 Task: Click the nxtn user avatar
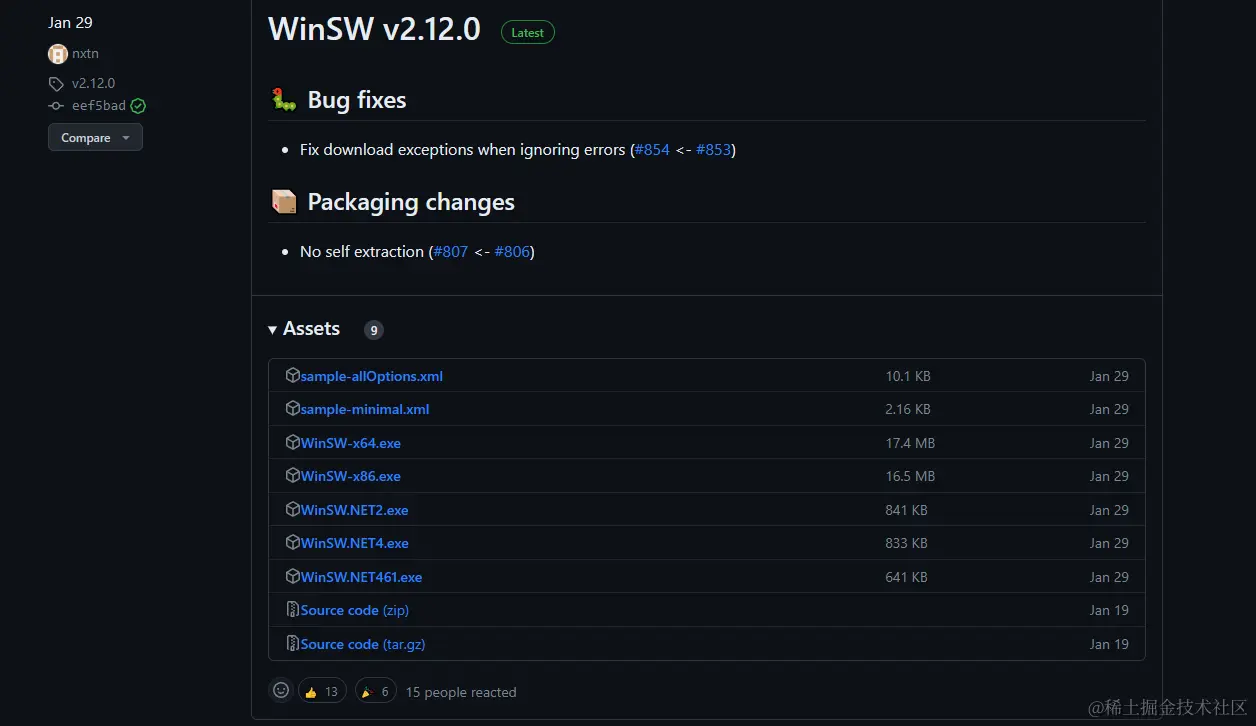(x=58, y=54)
